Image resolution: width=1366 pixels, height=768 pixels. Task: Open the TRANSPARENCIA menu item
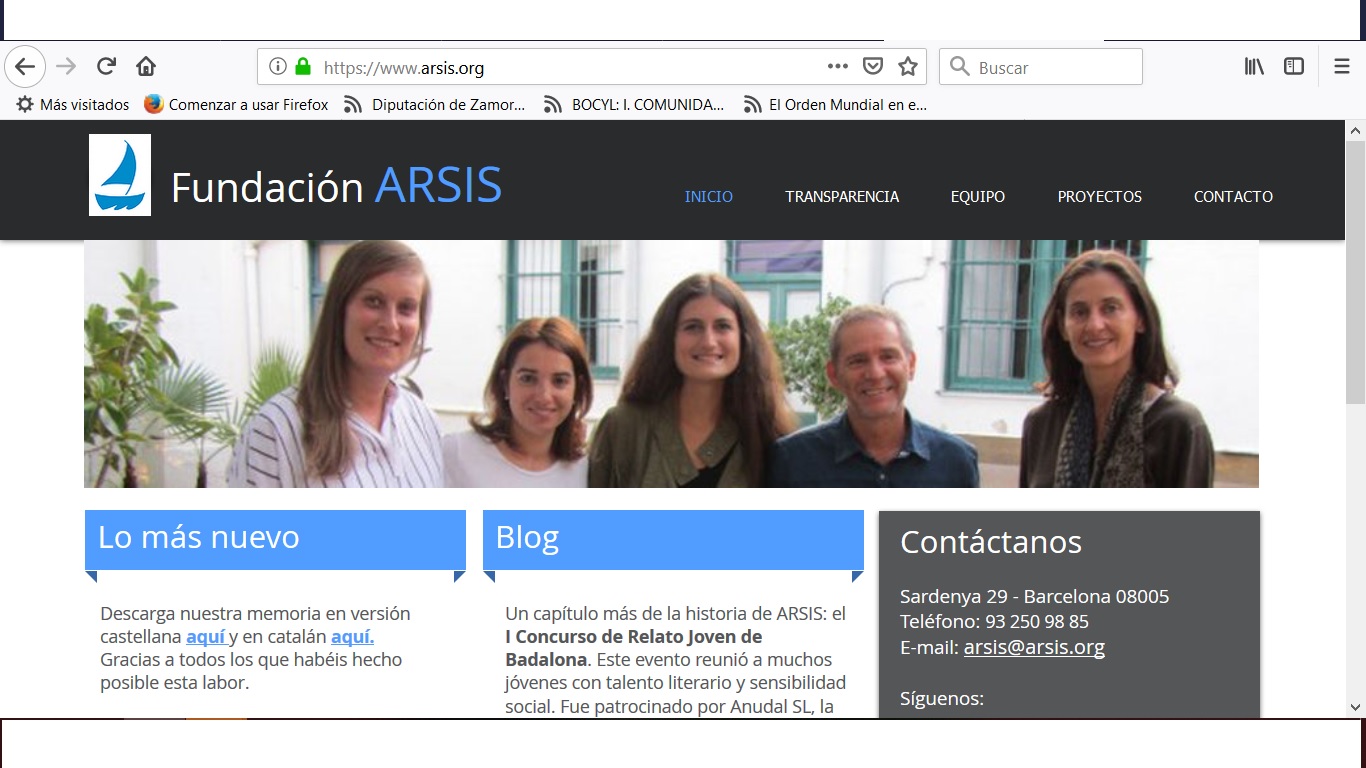click(842, 197)
